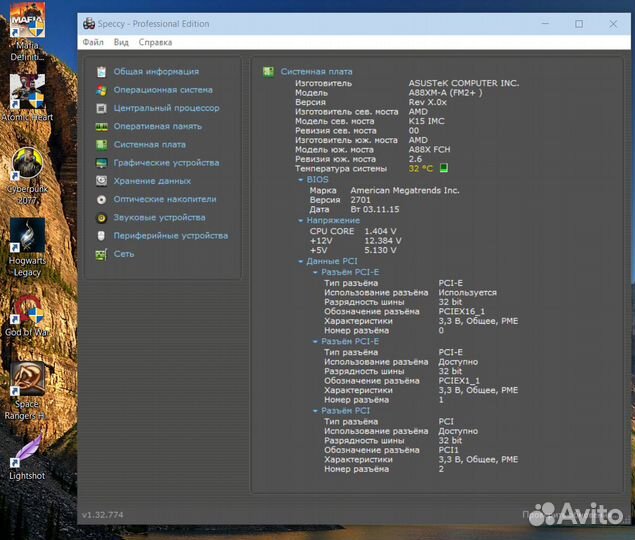Launch the Cyberpunk 2077 desktop shortcut
Image resolution: width=635 pixels, height=540 pixels.
click(28, 176)
